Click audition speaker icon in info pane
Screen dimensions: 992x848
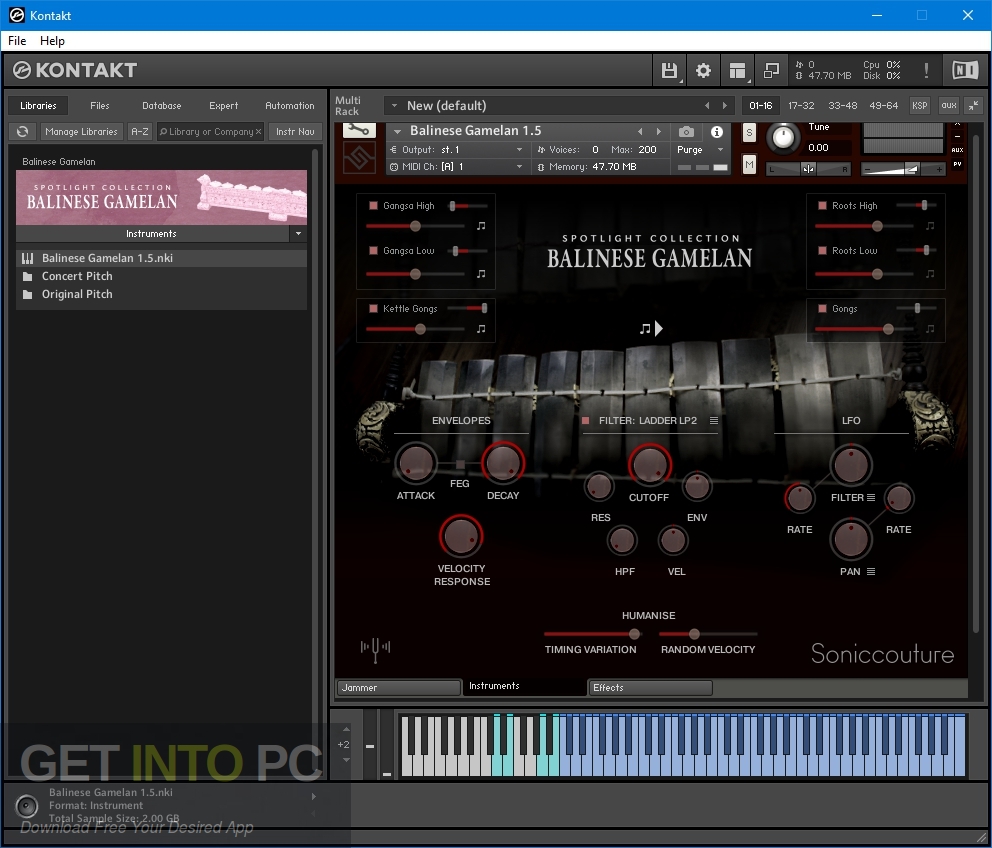click(x=27, y=806)
